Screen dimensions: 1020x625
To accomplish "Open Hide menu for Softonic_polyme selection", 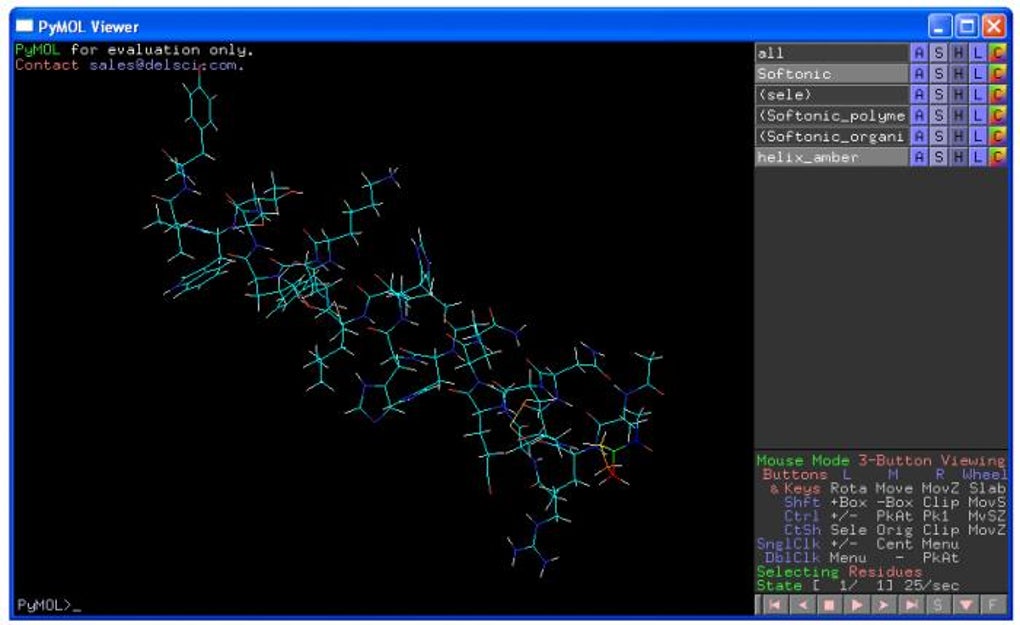I will pos(958,115).
